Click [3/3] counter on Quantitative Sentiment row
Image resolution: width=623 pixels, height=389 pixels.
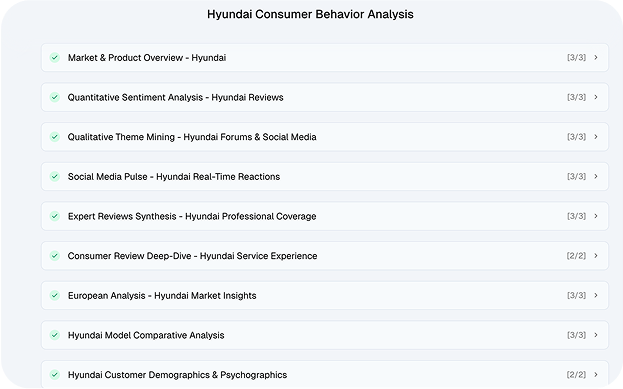click(577, 97)
